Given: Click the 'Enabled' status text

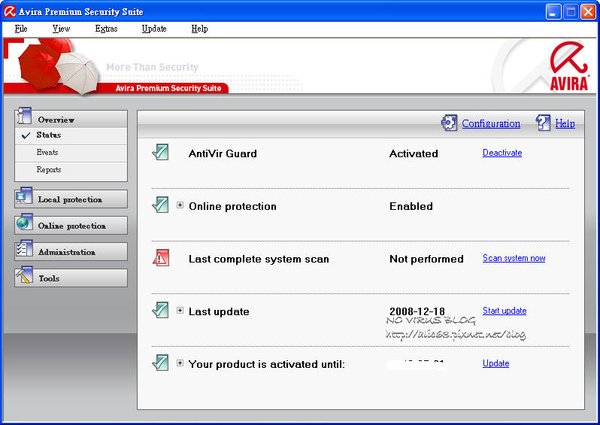Looking at the screenshot, I should 411,206.
